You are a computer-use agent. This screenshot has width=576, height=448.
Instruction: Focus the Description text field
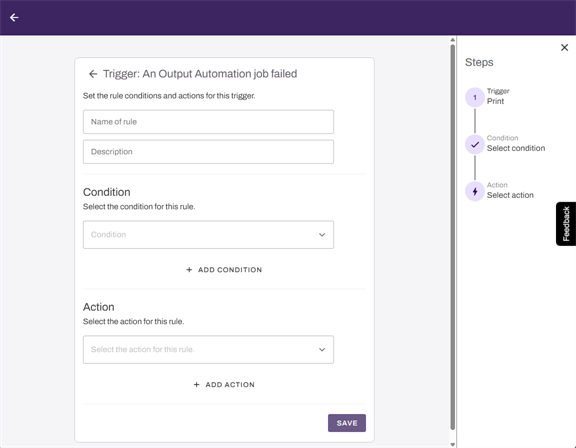(x=208, y=152)
